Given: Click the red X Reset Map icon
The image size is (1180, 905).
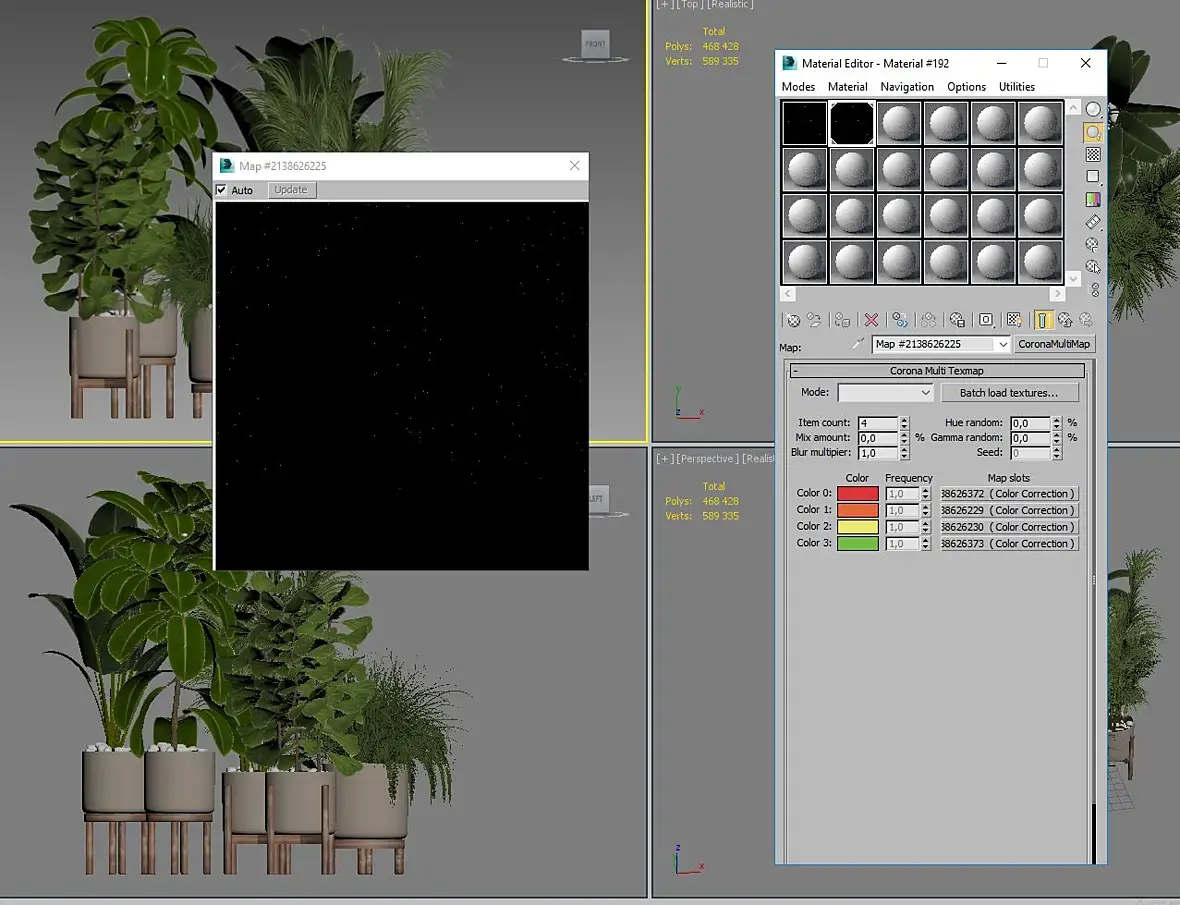Looking at the screenshot, I should pos(871,320).
